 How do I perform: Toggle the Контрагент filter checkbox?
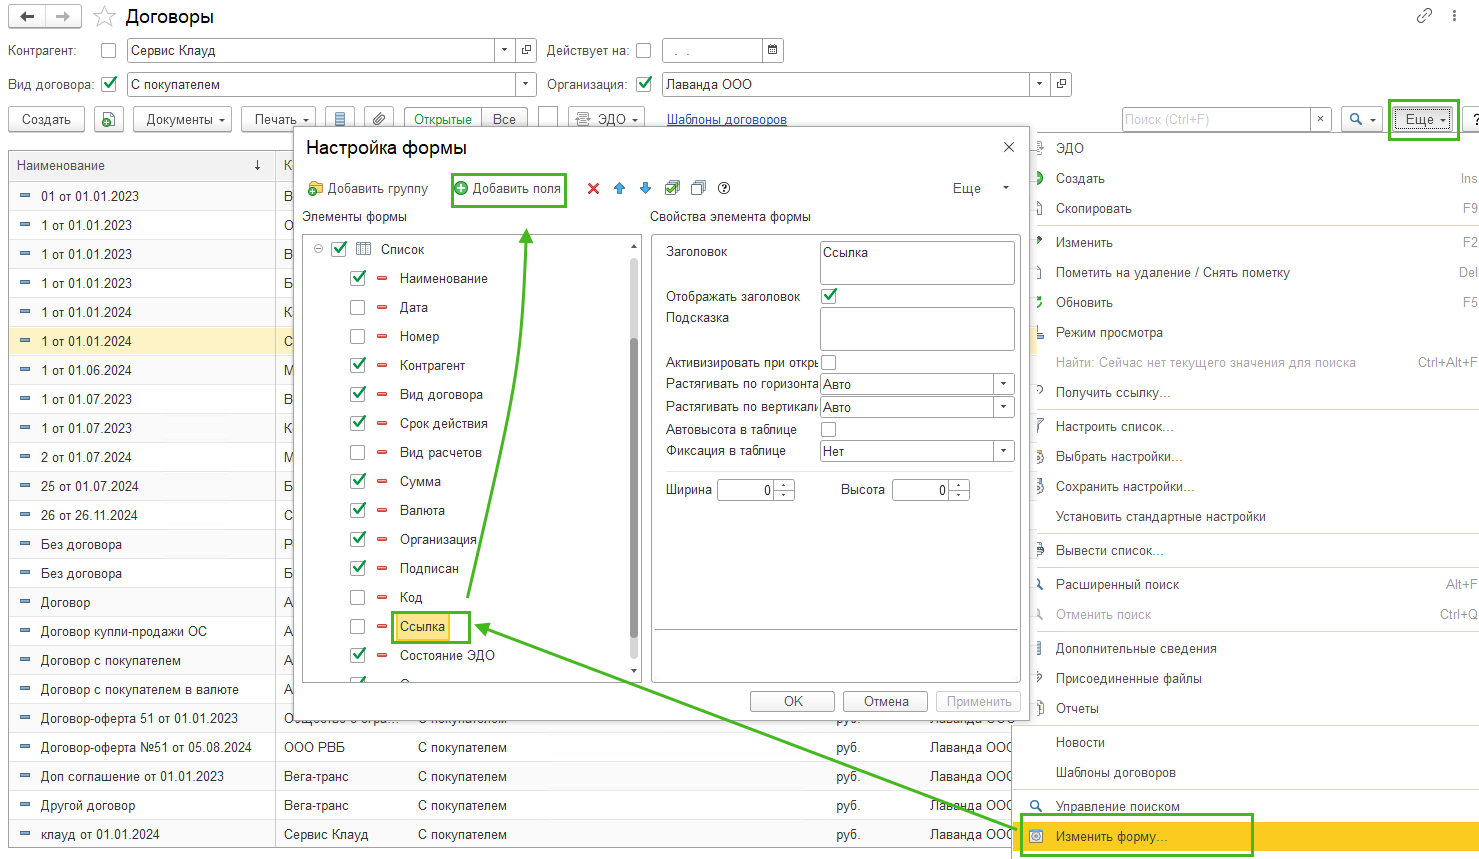tap(109, 50)
